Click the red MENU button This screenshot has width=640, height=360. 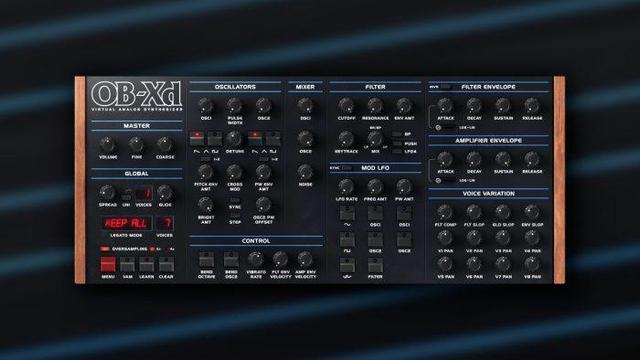pyautogui.click(x=108, y=265)
